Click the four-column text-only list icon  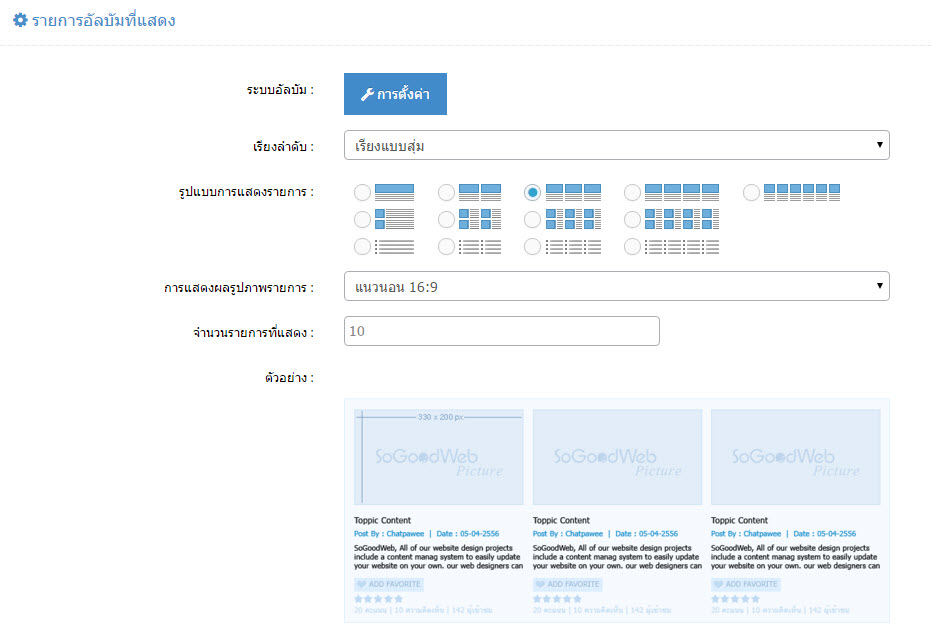[x=682, y=247]
